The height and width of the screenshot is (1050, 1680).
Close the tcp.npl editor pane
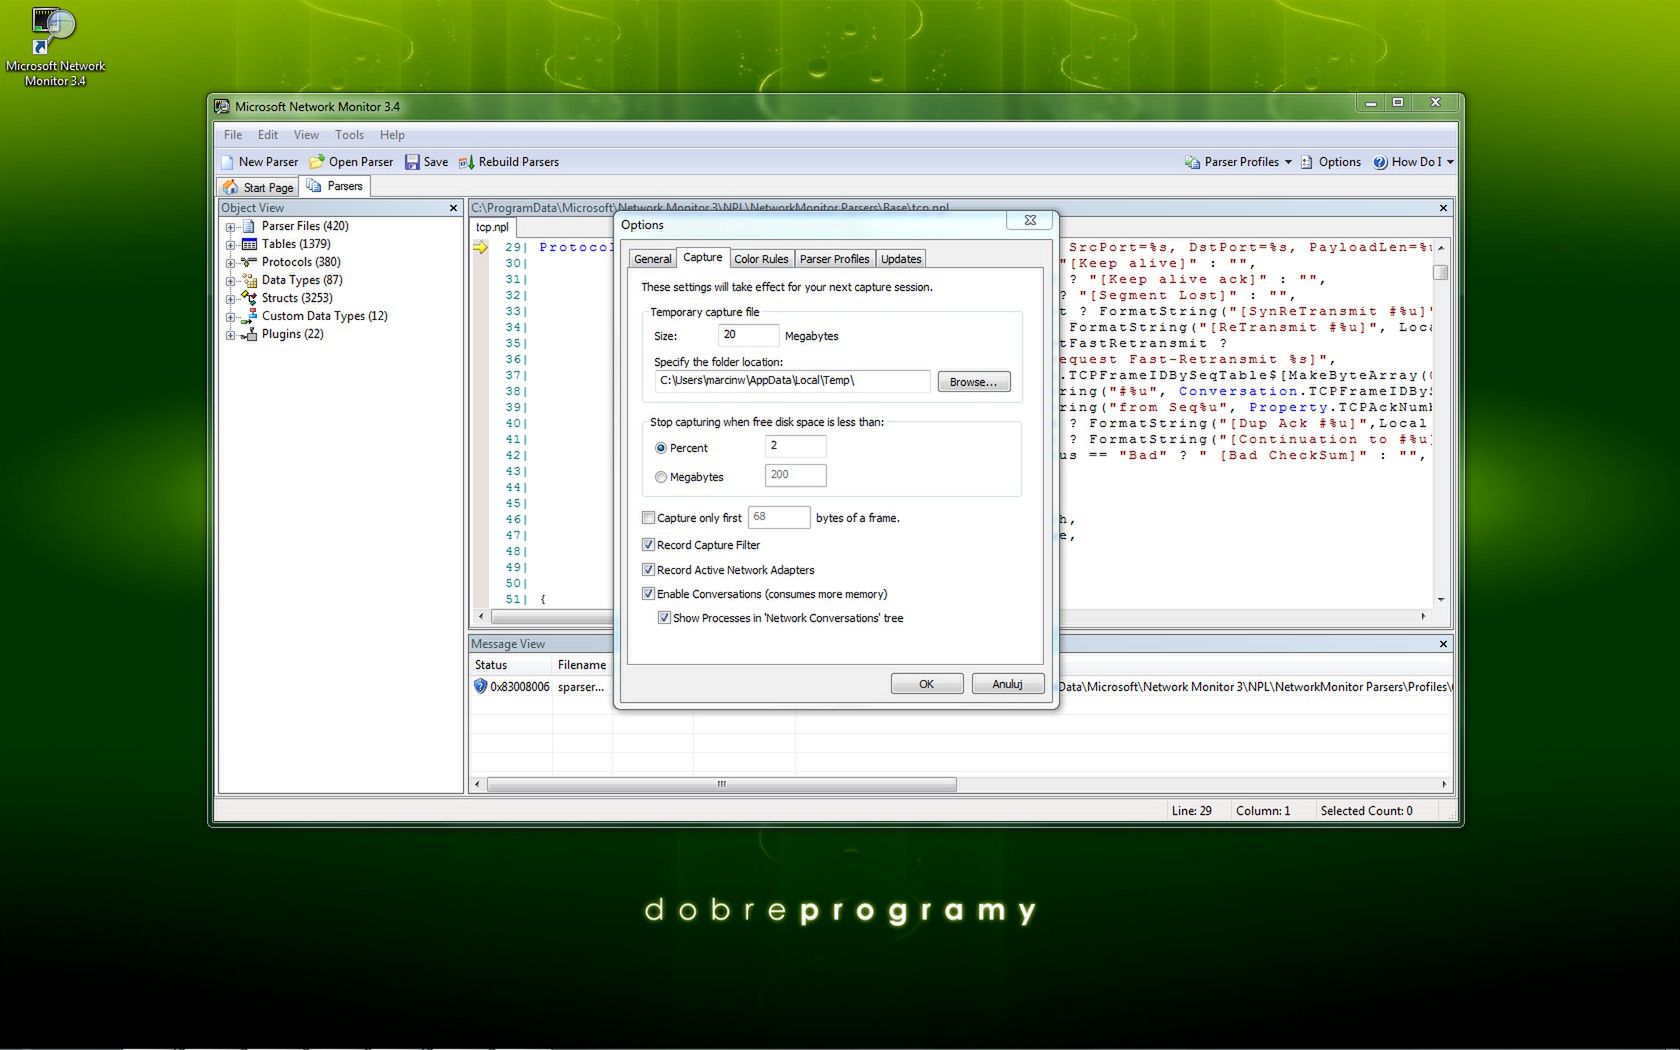[1443, 208]
